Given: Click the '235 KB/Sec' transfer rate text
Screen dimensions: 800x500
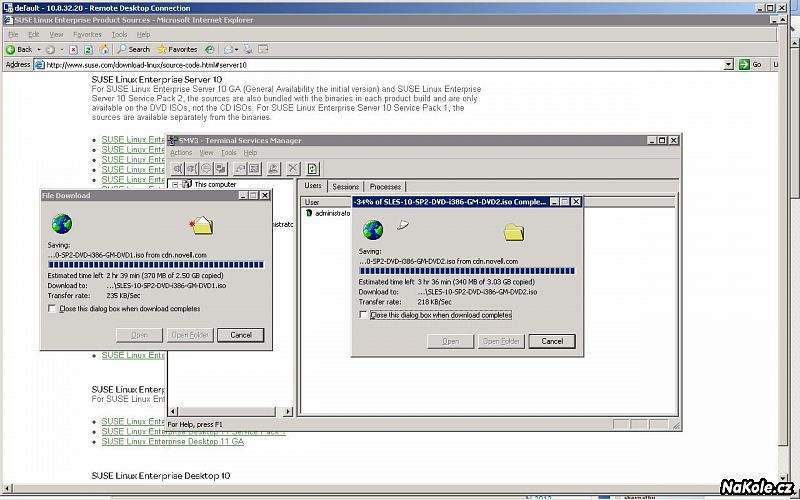Looking at the screenshot, I should [123, 295].
